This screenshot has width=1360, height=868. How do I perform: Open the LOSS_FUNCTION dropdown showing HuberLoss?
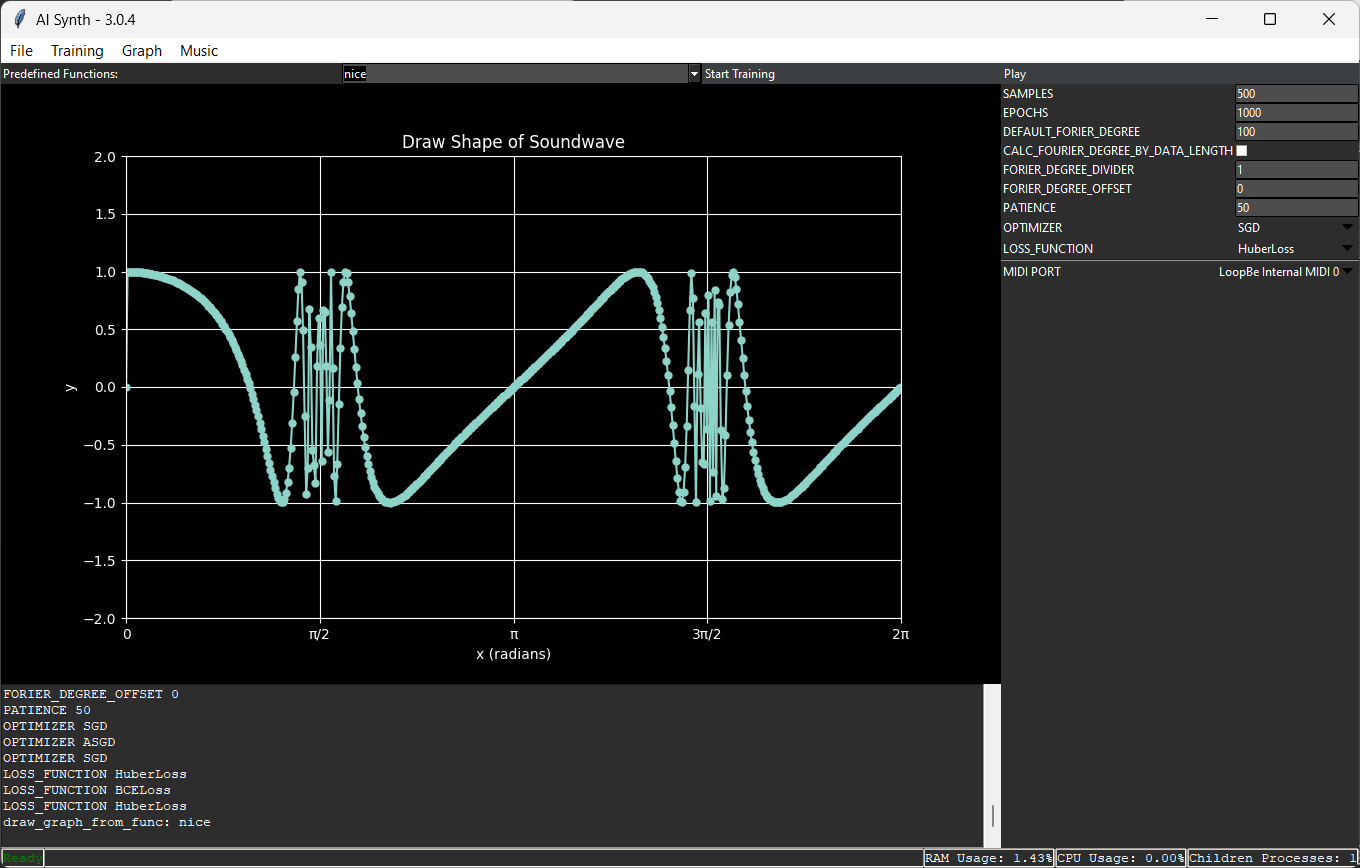(1296, 249)
